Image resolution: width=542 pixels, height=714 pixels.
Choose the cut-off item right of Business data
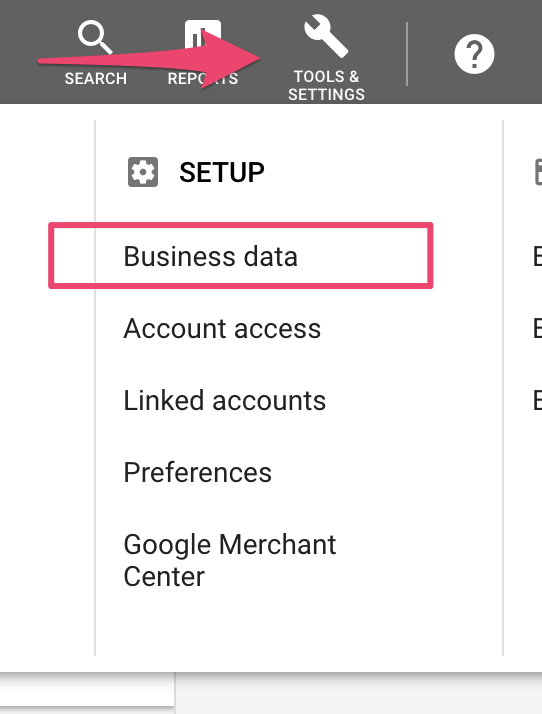(537, 256)
